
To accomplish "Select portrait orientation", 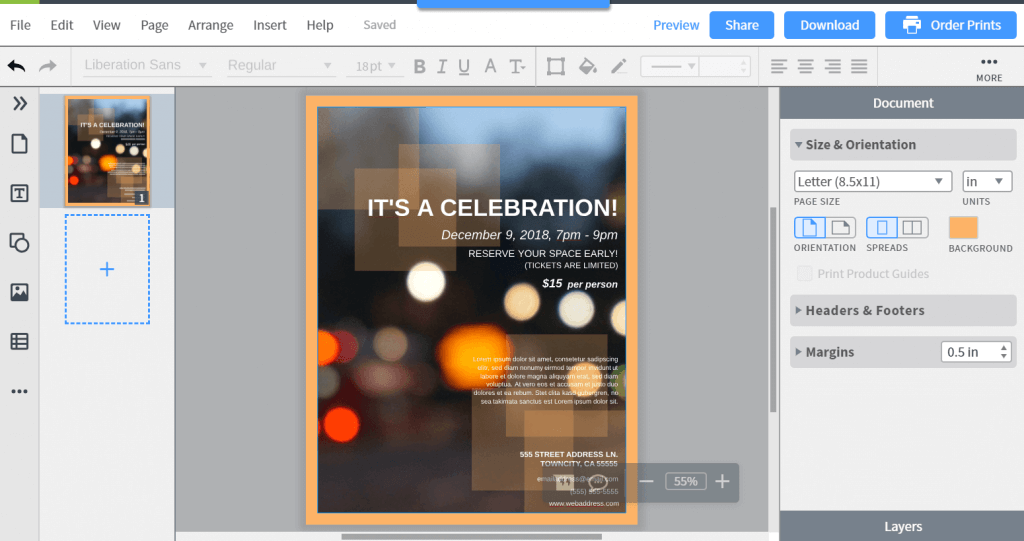I will (x=810, y=227).
